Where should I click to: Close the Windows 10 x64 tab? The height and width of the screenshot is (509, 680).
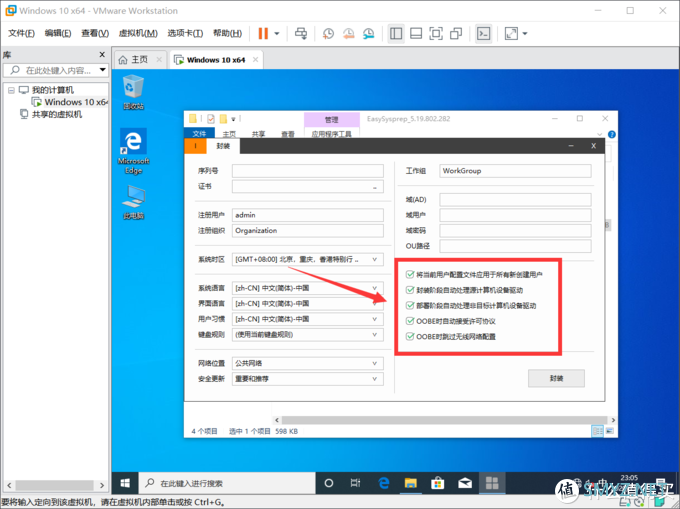(255, 59)
